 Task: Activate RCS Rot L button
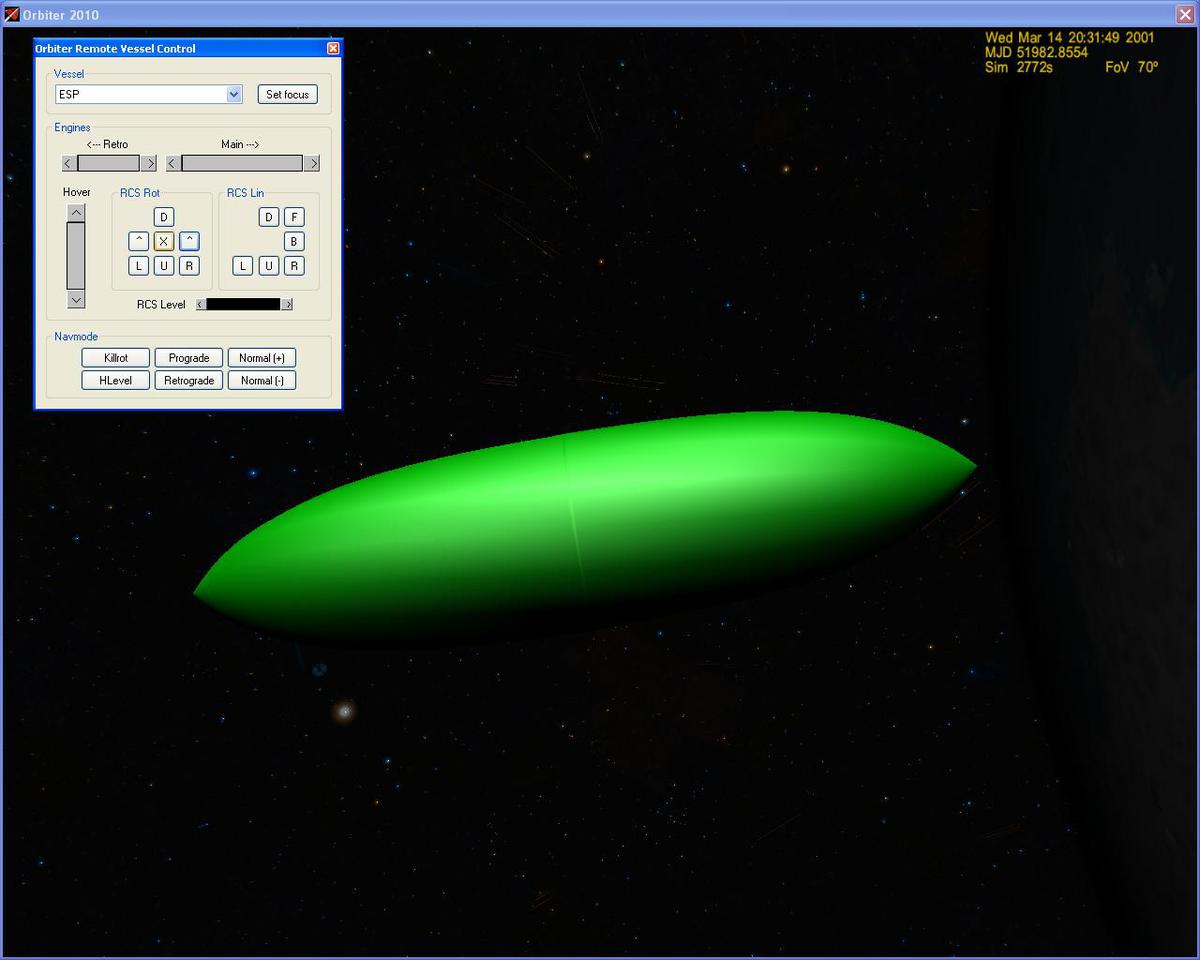139,265
